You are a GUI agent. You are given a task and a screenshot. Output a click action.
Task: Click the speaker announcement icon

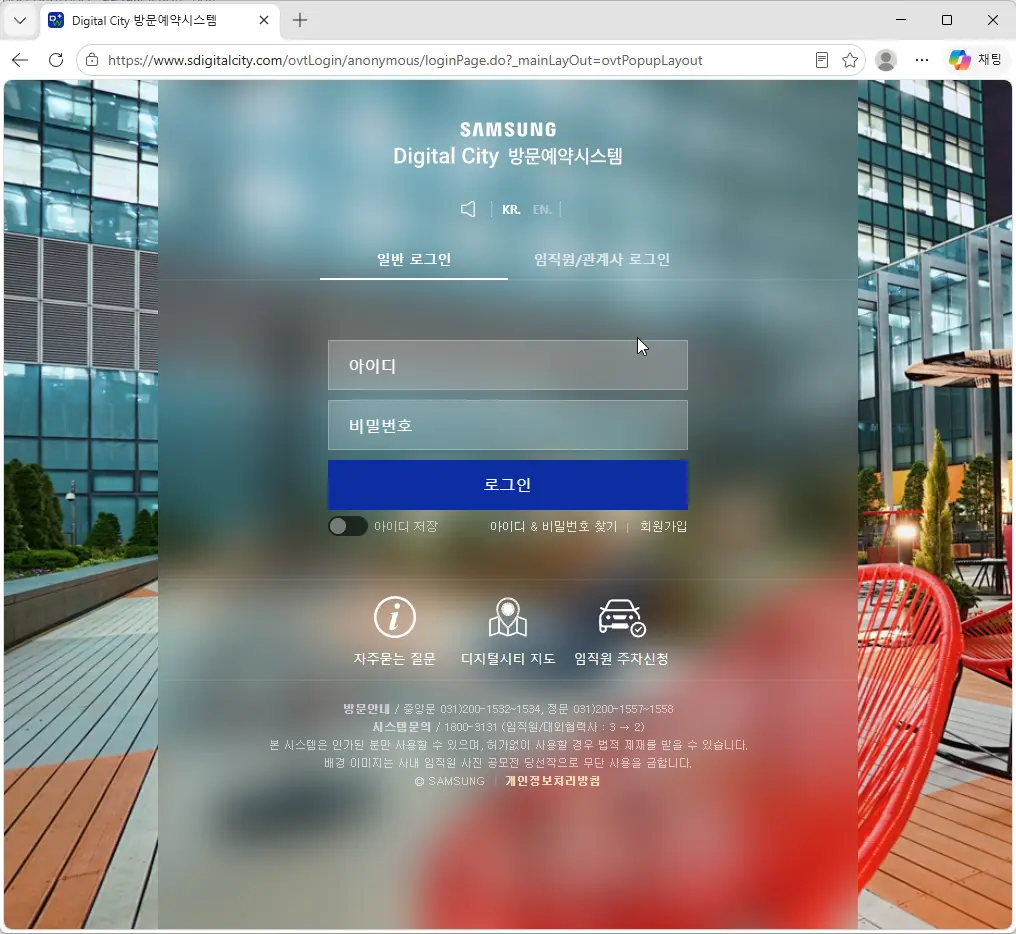(x=468, y=209)
